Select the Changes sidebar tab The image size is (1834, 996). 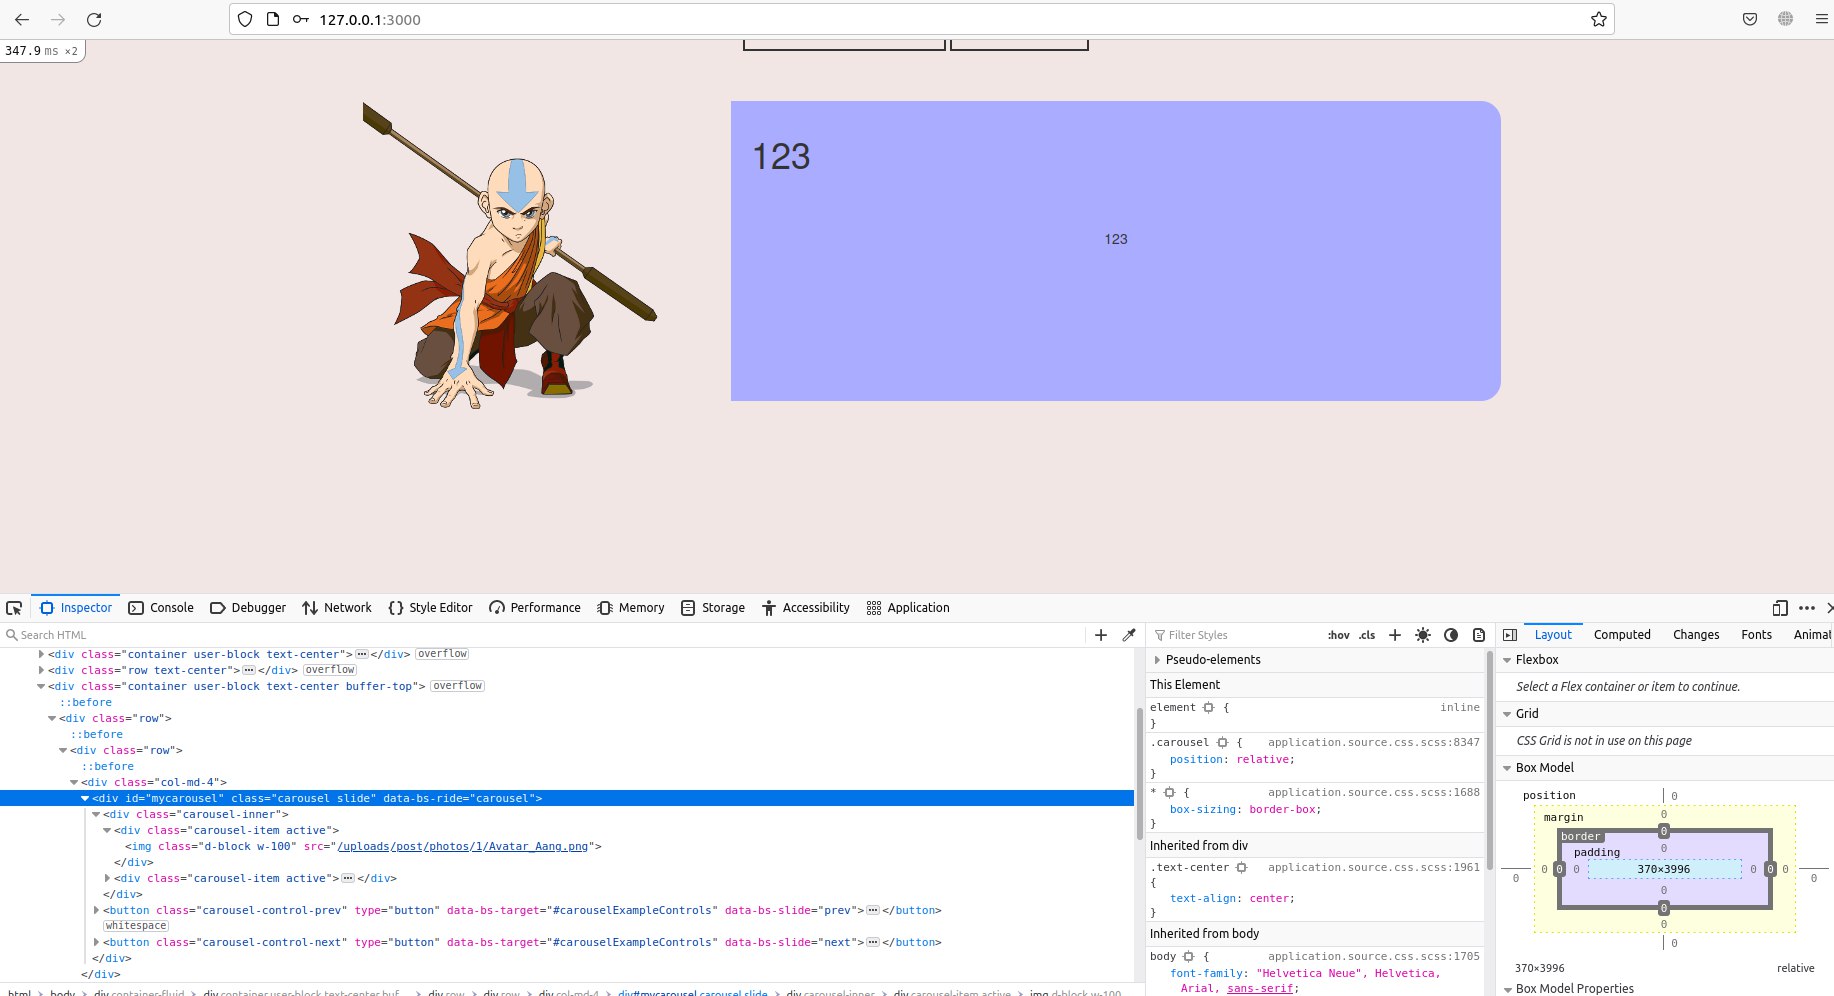click(x=1696, y=635)
